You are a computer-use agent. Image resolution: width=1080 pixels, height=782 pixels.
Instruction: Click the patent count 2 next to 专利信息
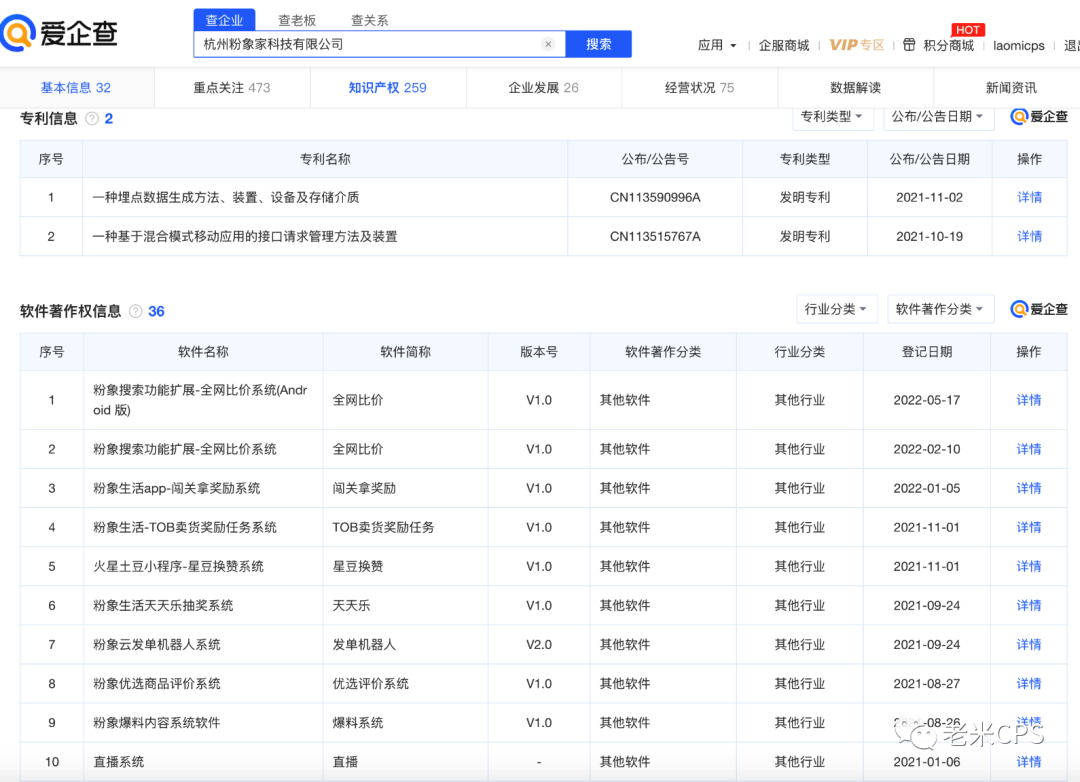tap(109, 119)
